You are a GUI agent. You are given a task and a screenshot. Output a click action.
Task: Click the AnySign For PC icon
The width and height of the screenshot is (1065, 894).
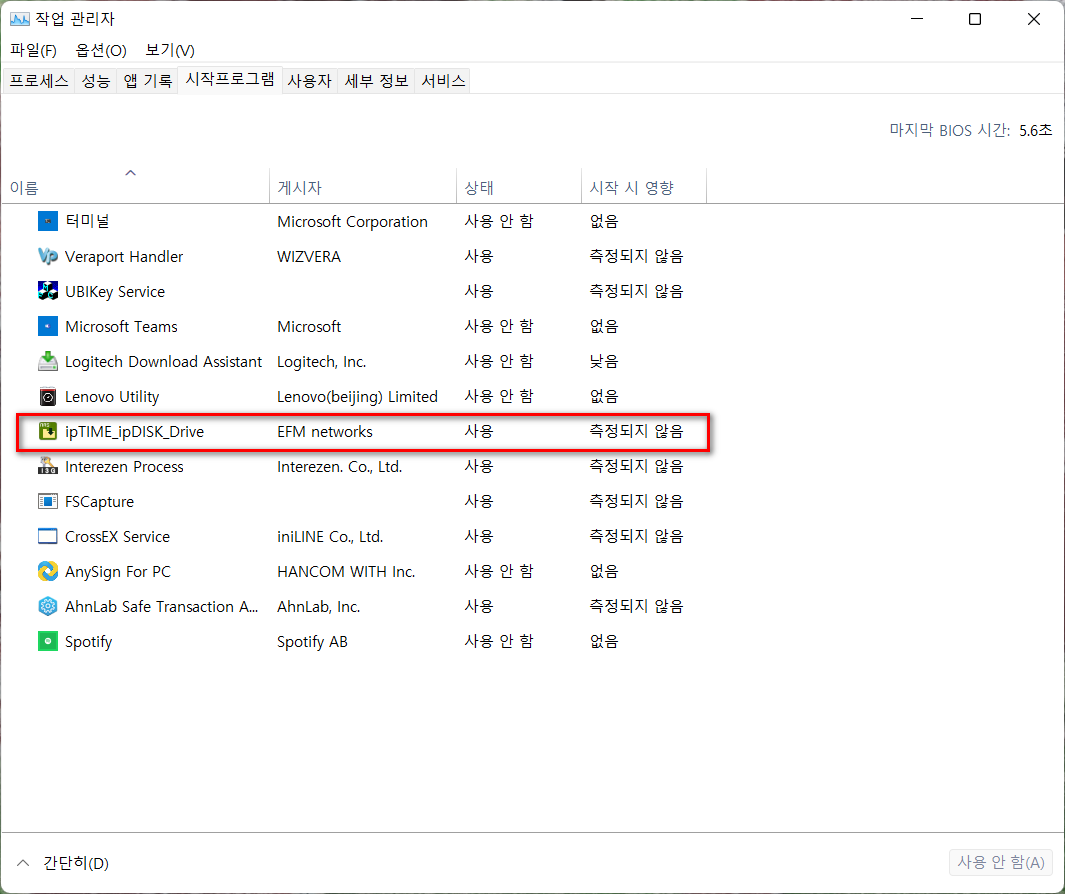pyautogui.click(x=48, y=571)
